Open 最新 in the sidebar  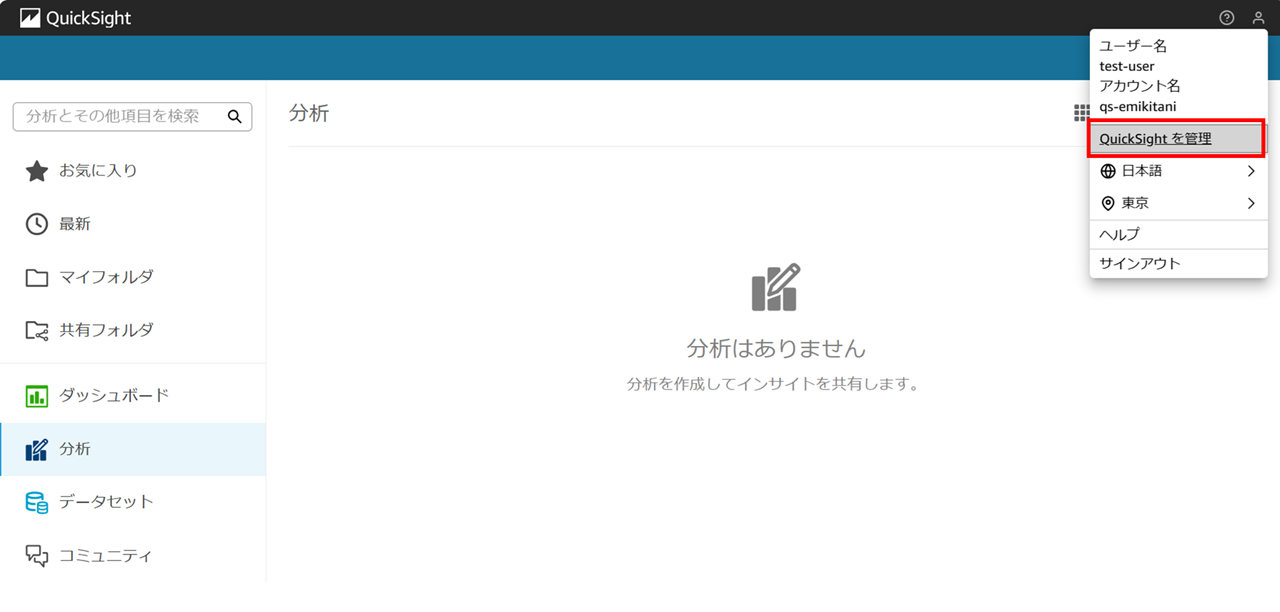point(133,224)
